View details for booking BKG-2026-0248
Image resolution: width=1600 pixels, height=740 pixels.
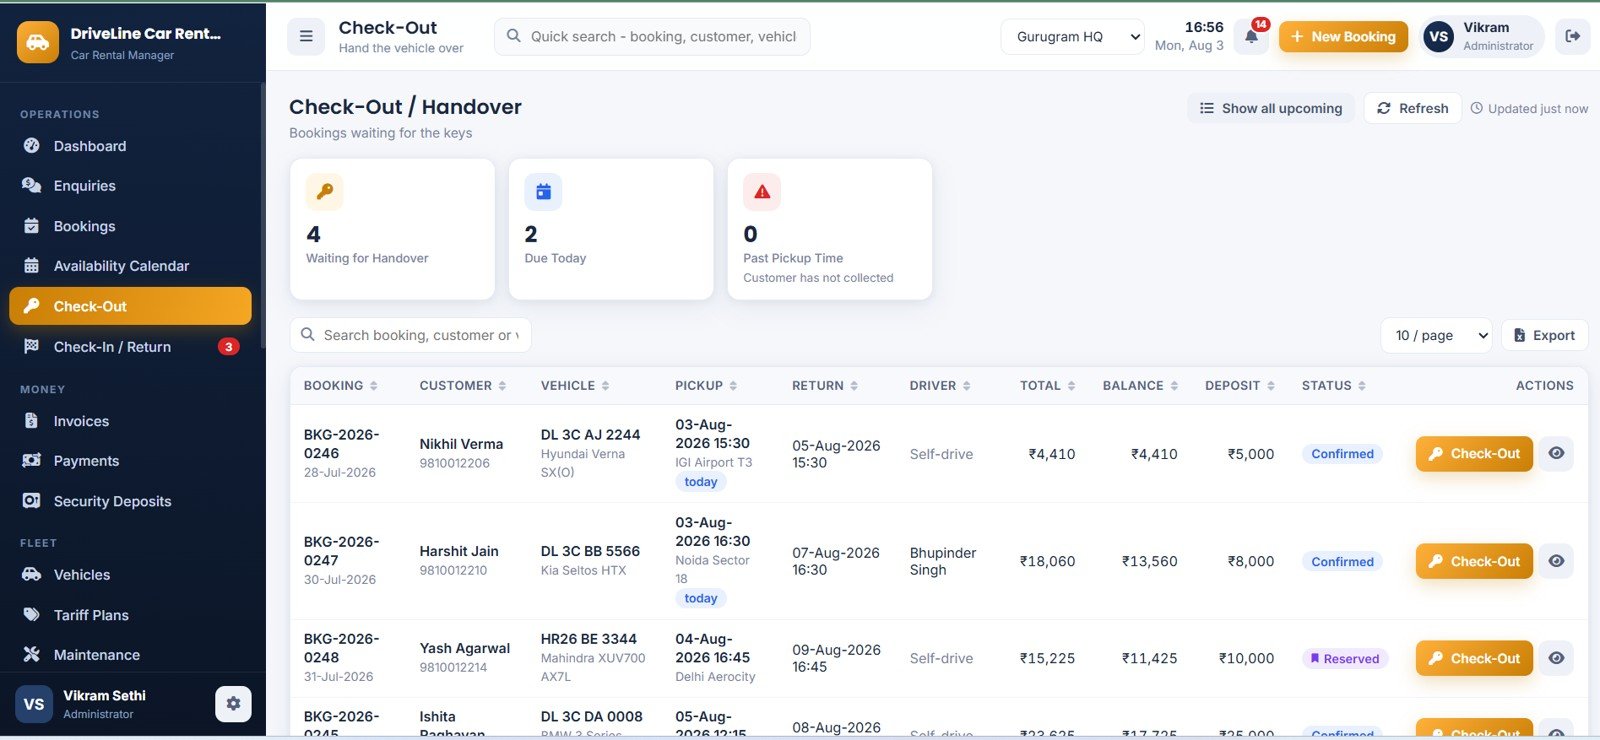(1556, 658)
